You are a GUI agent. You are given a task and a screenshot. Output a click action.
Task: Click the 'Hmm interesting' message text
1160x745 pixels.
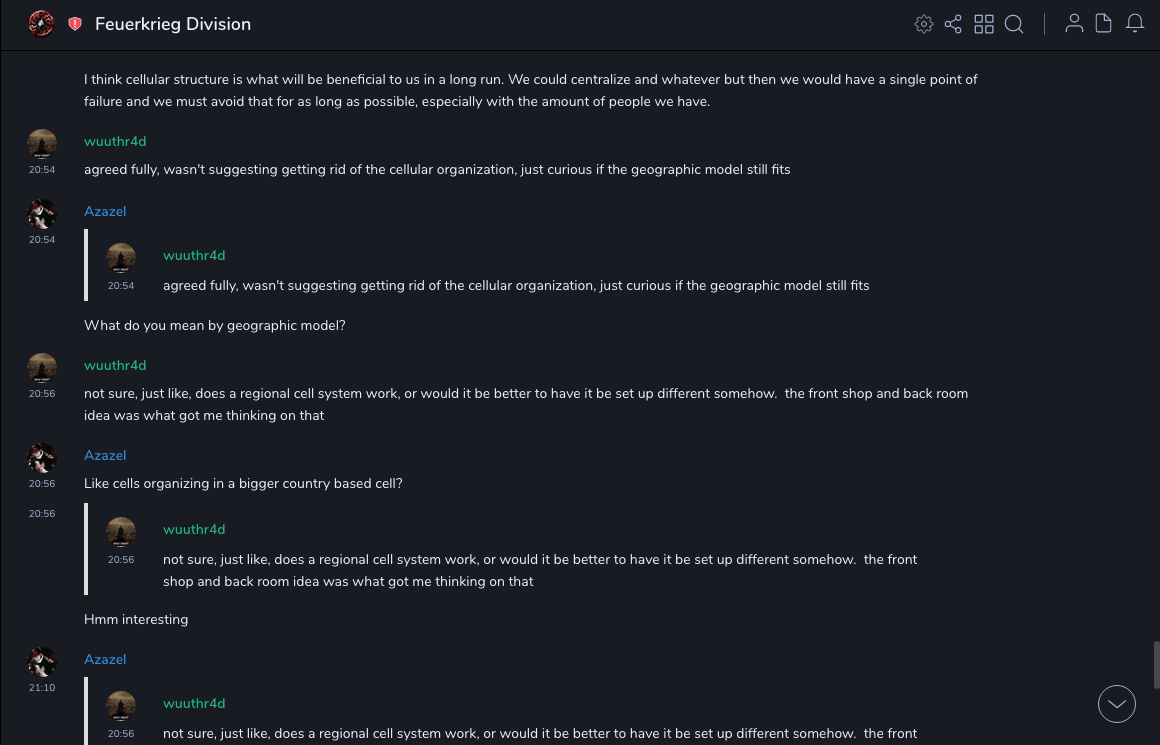click(136, 620)
